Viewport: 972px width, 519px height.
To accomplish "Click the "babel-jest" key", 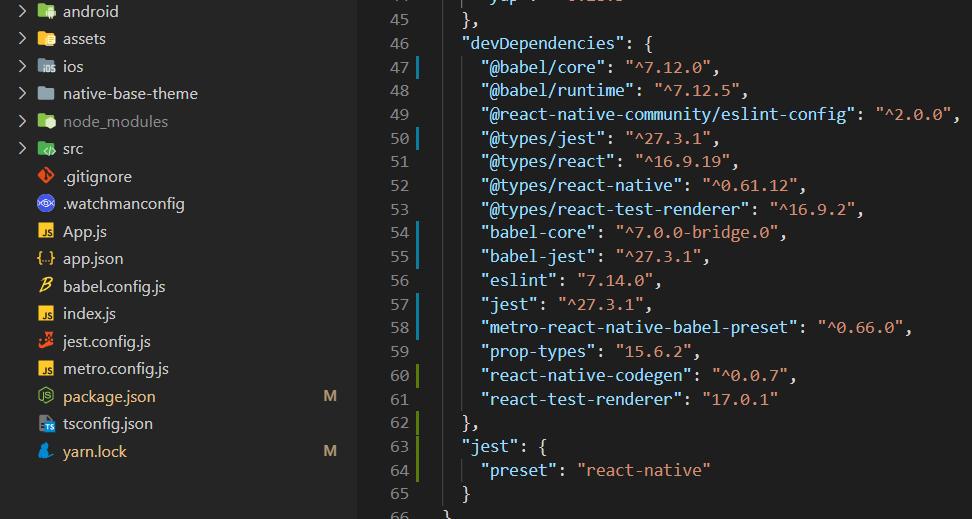I will (x=538, y=256).
